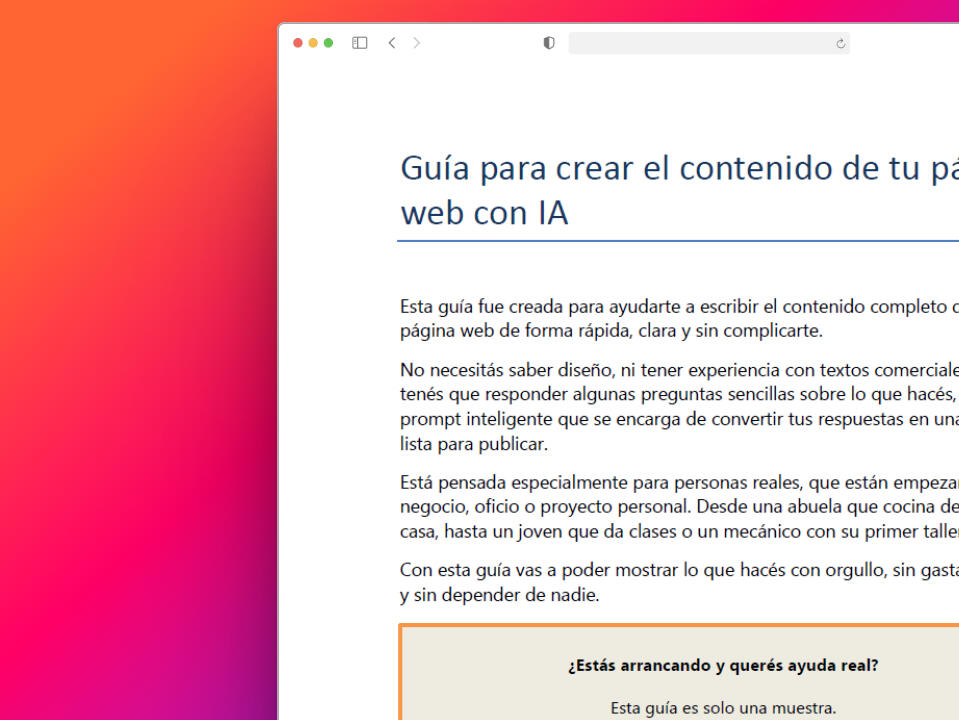Open the privacy report shield icon

pyautogui.click(x=549, y=43)
